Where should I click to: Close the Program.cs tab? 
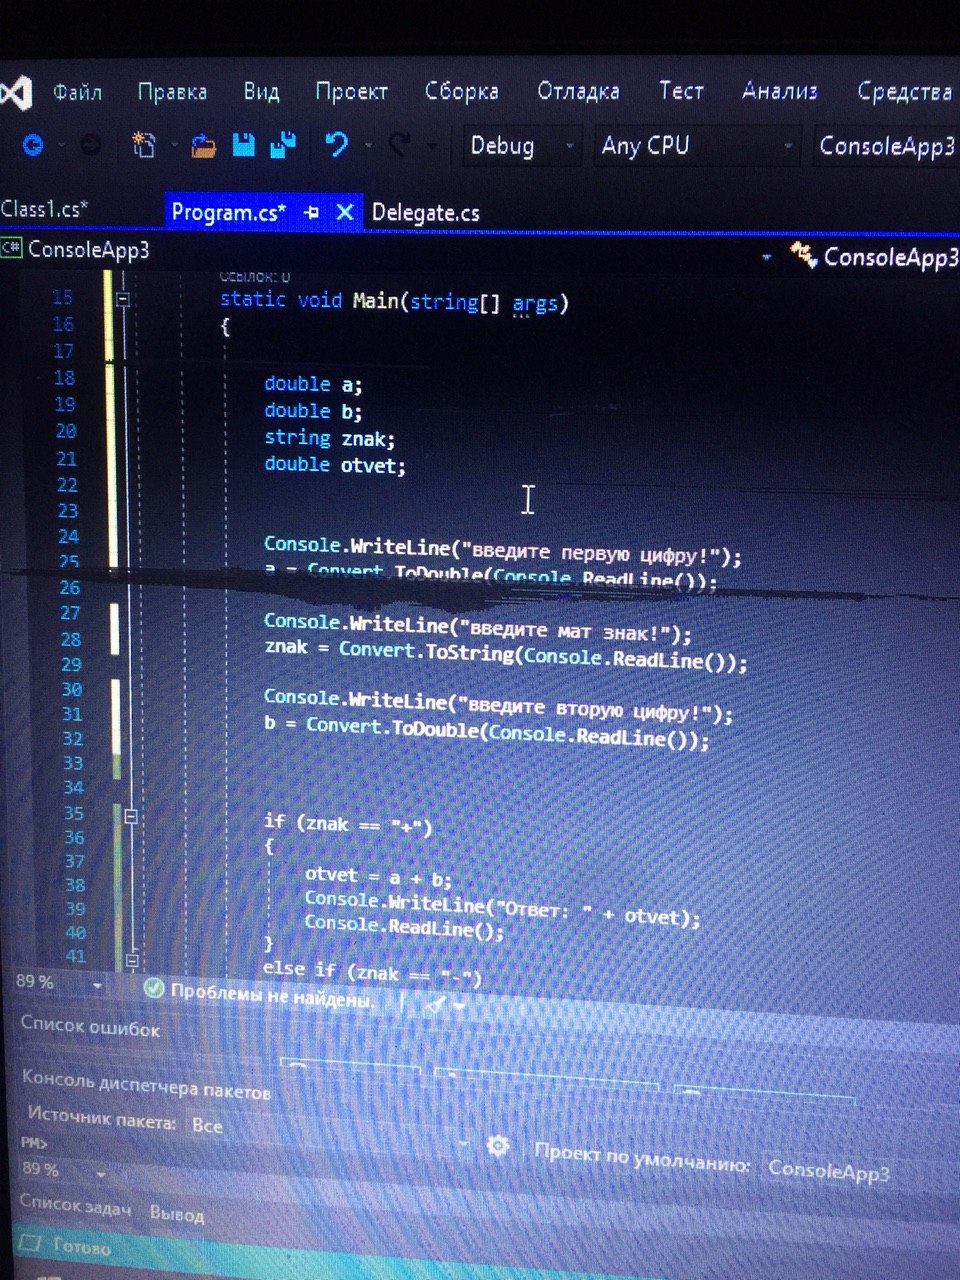point(345,212)
